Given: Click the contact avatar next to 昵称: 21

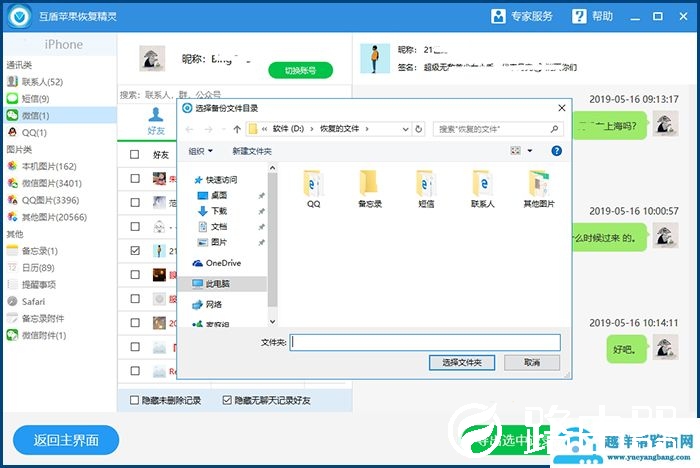Looking at the screenshot, I should [375, 58].
